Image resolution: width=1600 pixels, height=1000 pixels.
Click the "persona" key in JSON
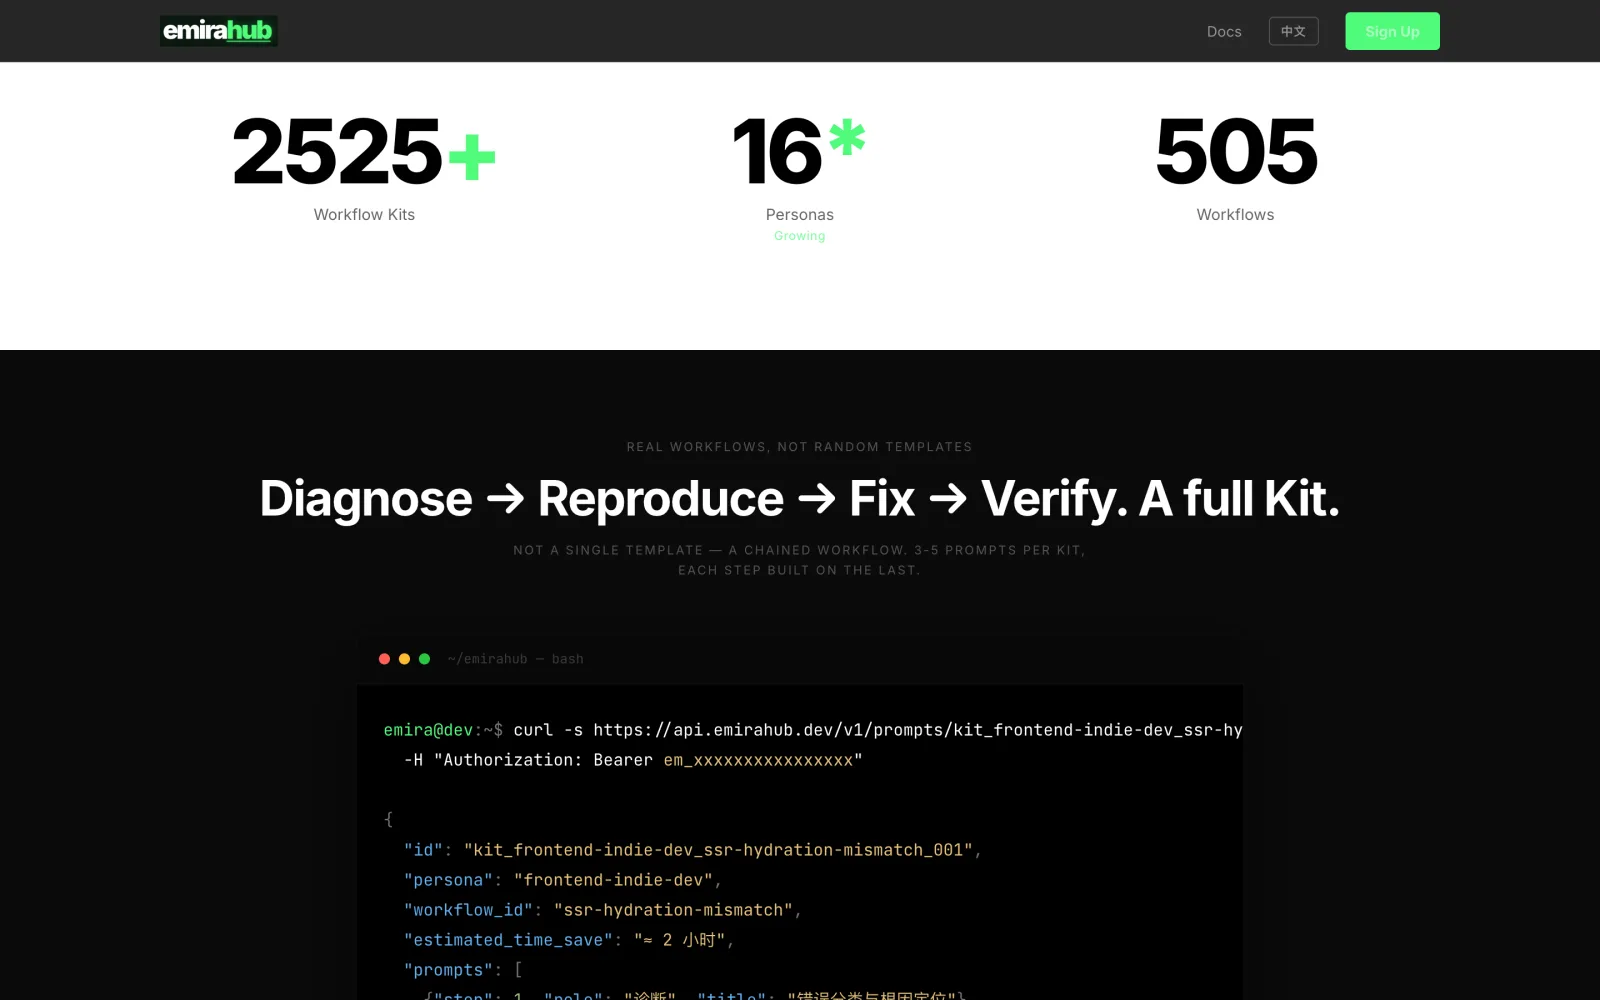pyautogui.click(x=448, y=880)
